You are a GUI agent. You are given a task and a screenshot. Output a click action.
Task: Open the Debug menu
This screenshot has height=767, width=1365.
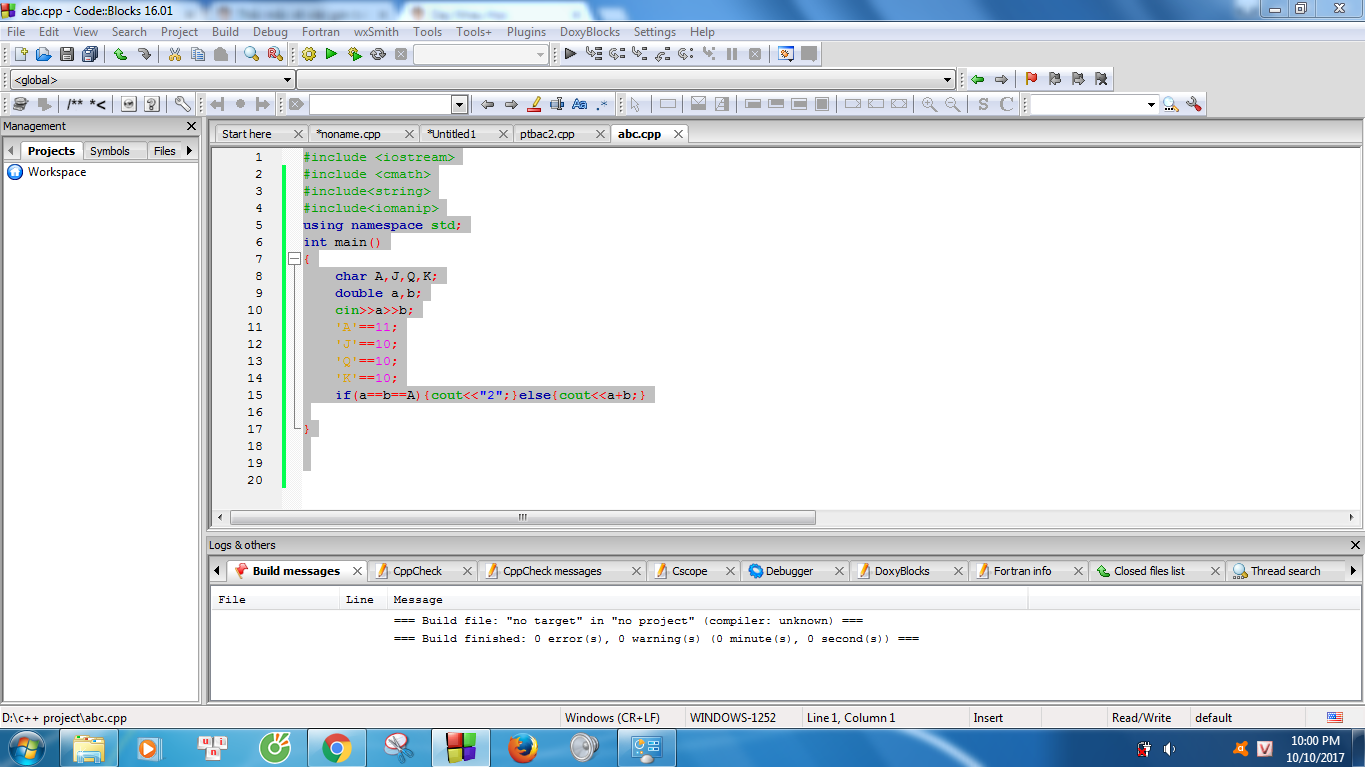click(x=270, y=32)
